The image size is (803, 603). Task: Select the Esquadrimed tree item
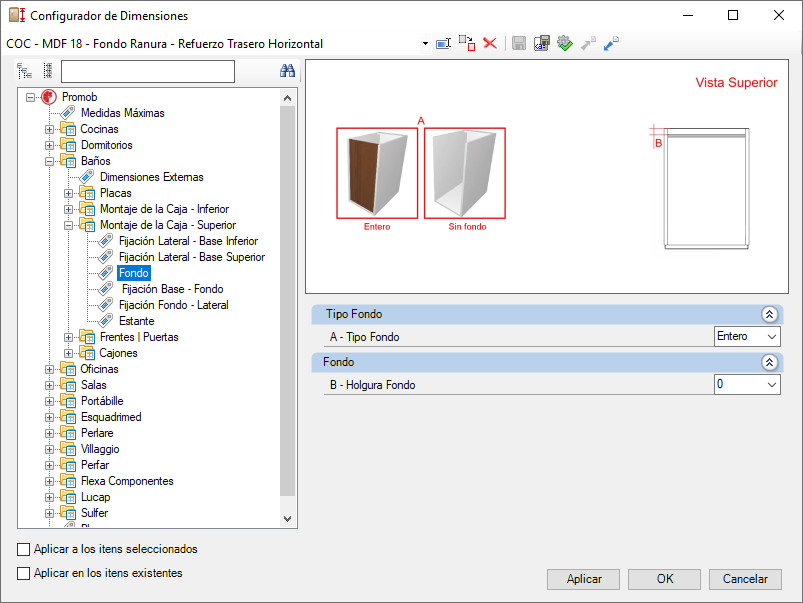click(x=111, y=417)
